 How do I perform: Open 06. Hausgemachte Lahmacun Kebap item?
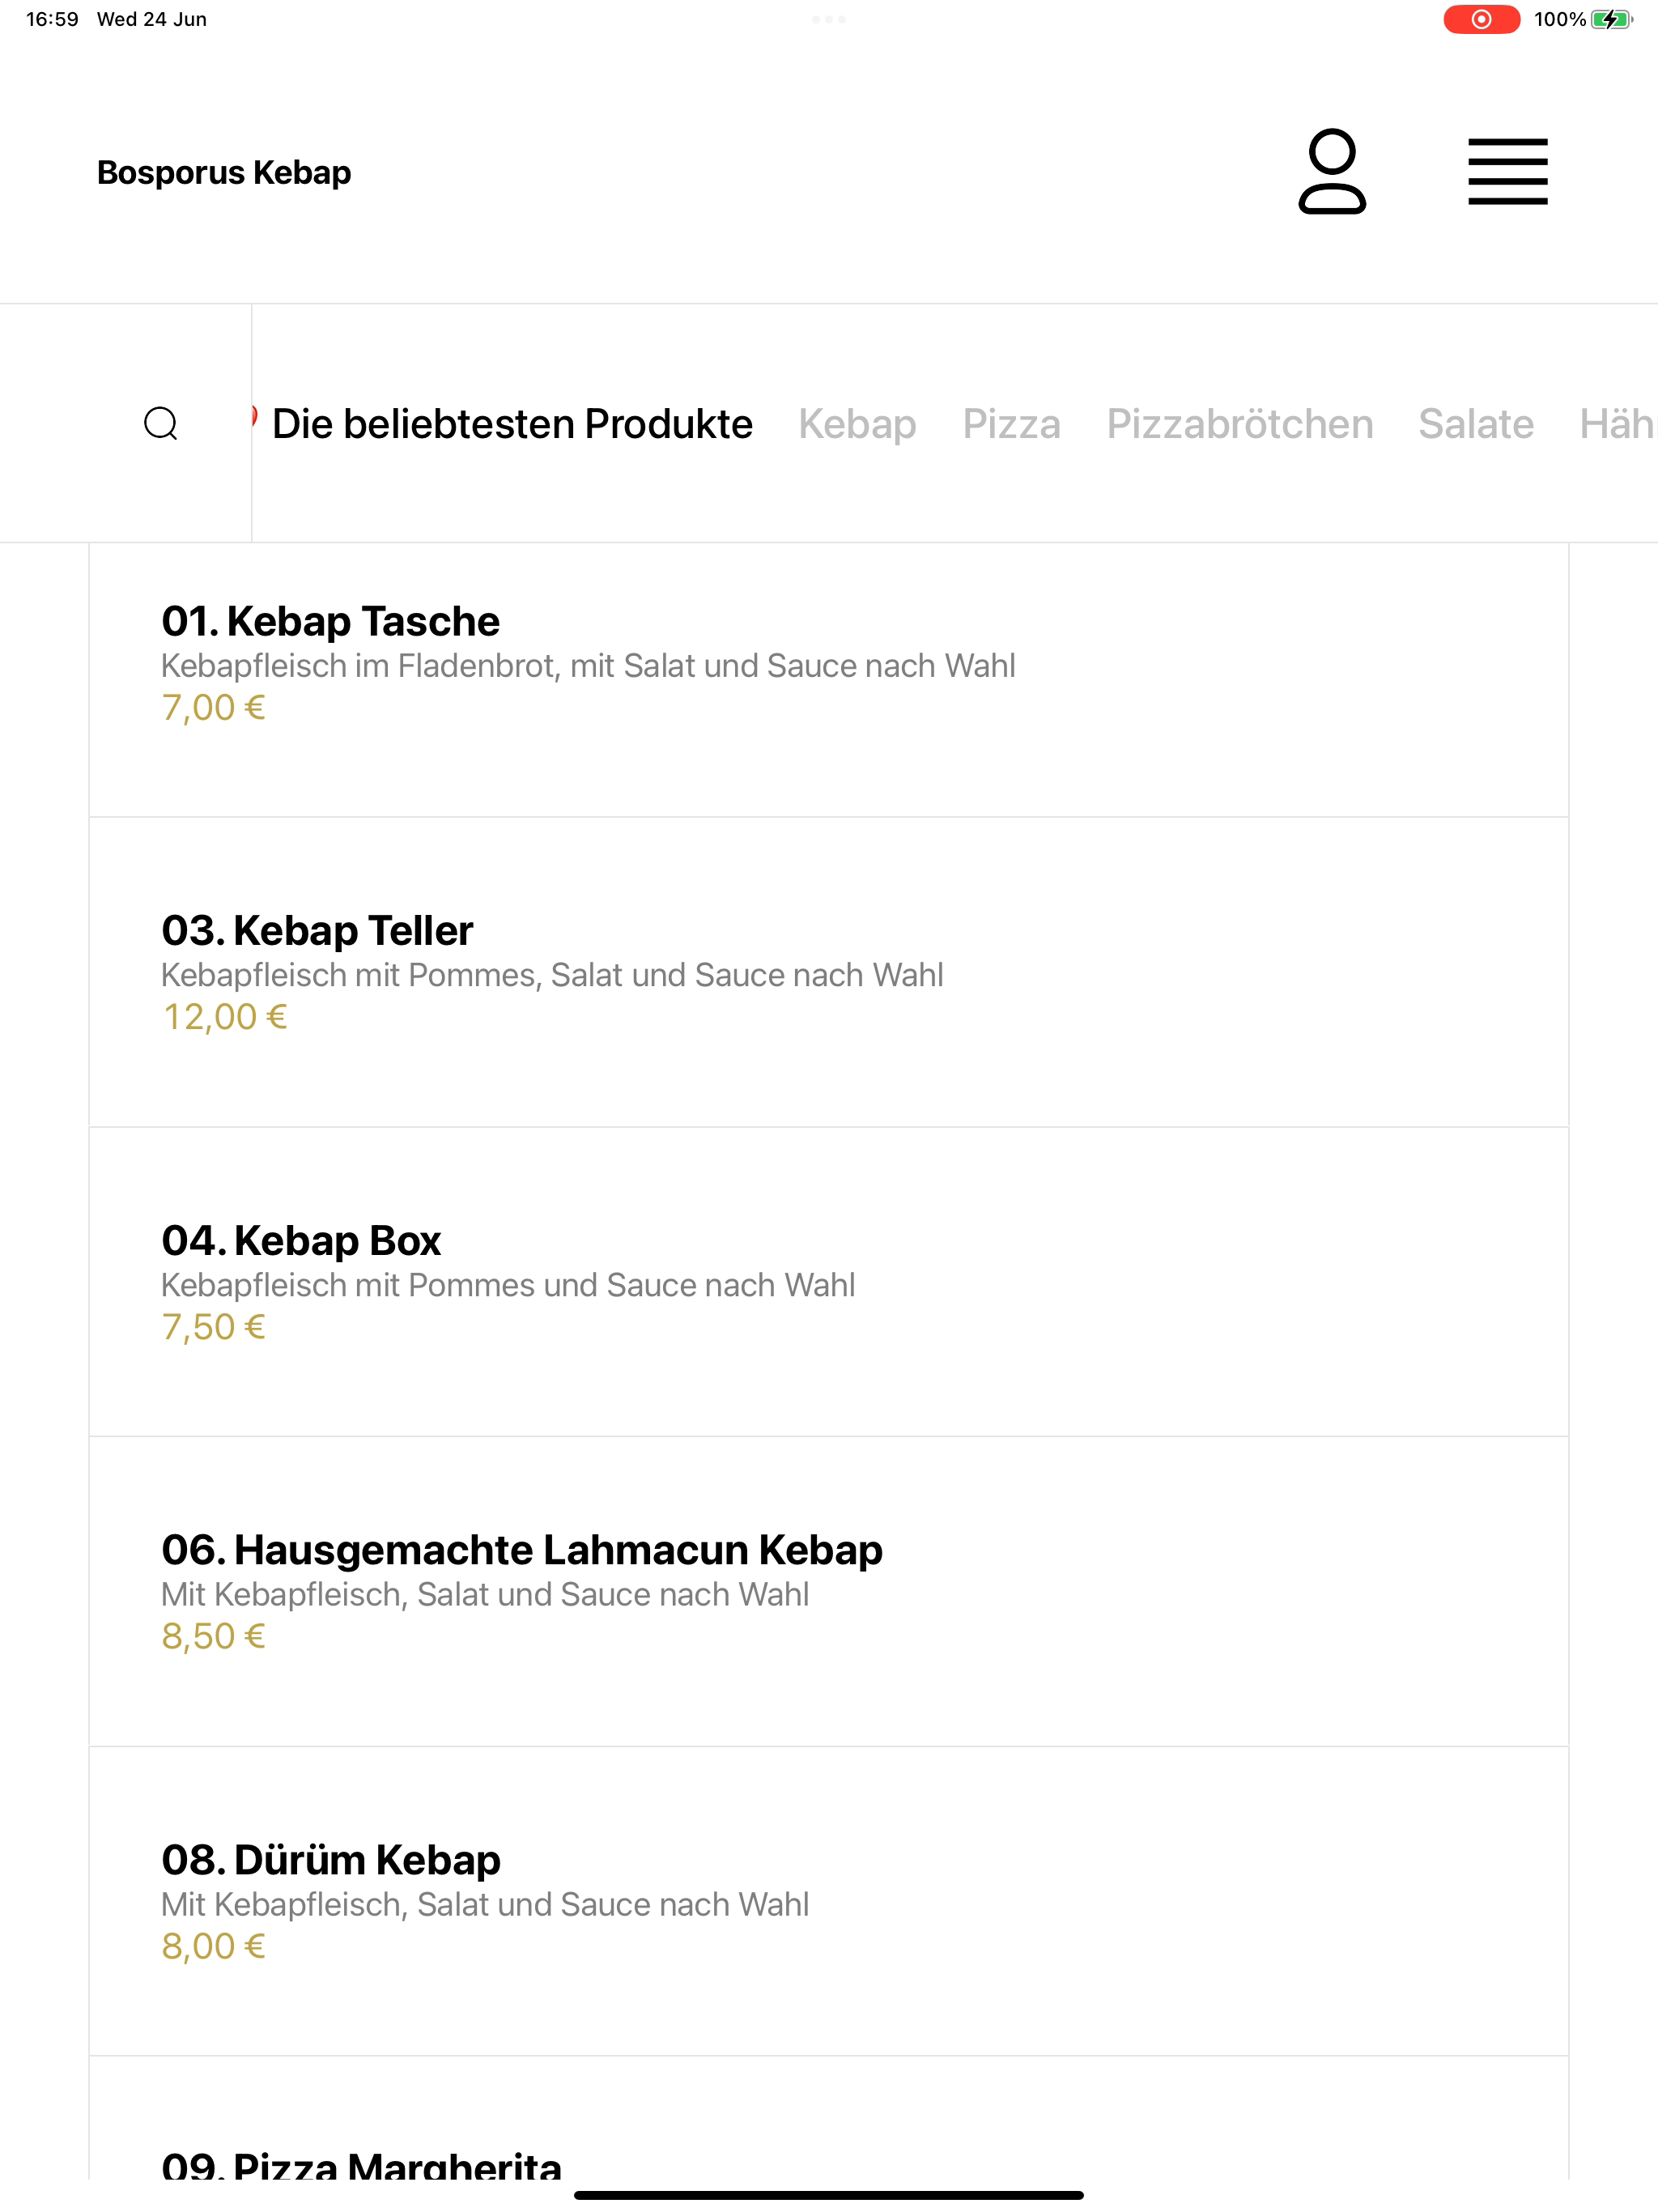point(829,1591)
